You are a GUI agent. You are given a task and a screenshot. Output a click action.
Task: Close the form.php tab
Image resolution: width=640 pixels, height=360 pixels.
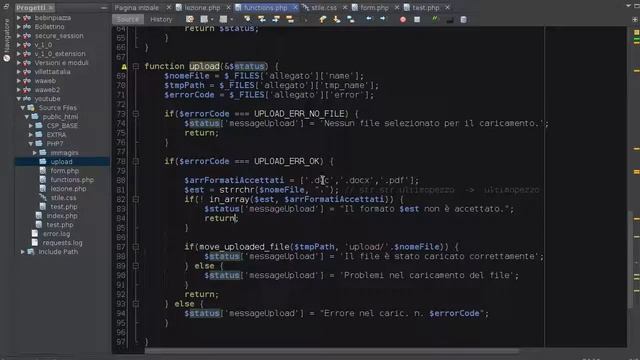[397, 8]
